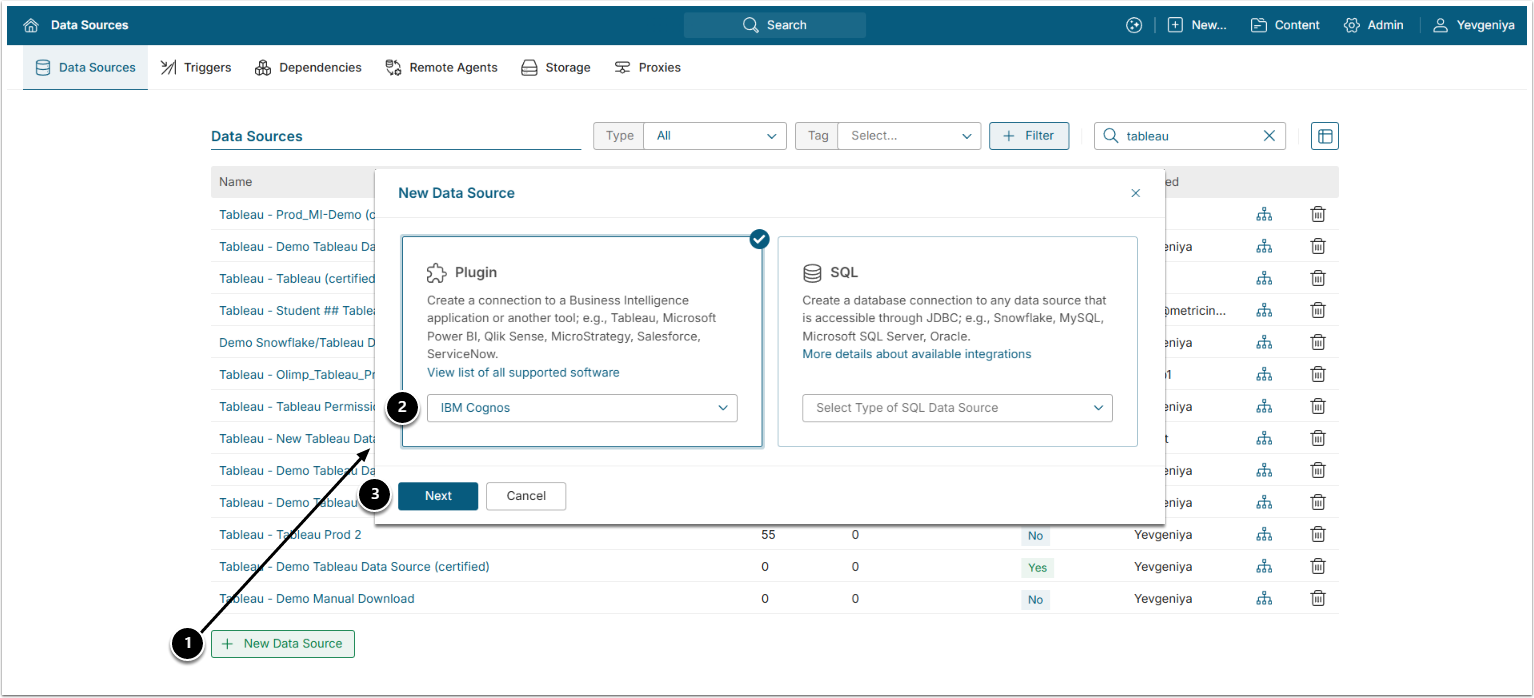Open Select Type of SQL Data Source dropdown
1534x698 pixels.
(957, 408)
